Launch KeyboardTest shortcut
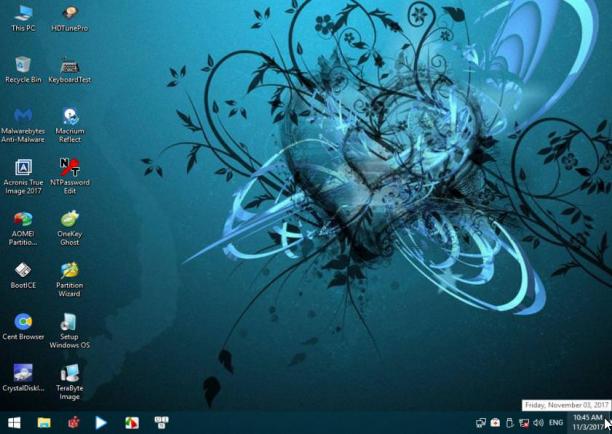The width and height of the screenshot is (612, 434). click(69, 70)
